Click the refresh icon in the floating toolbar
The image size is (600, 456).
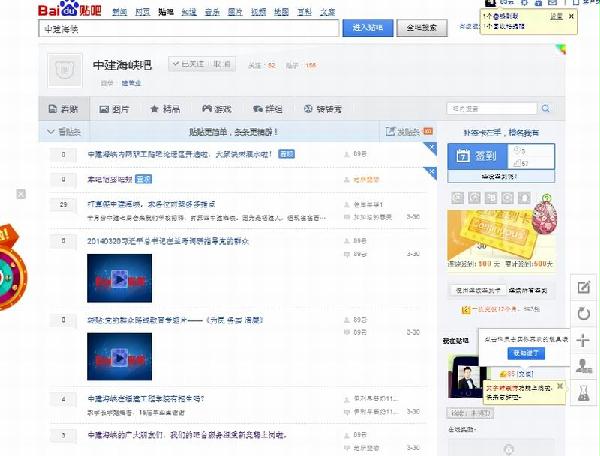click(x=584, y=314)
